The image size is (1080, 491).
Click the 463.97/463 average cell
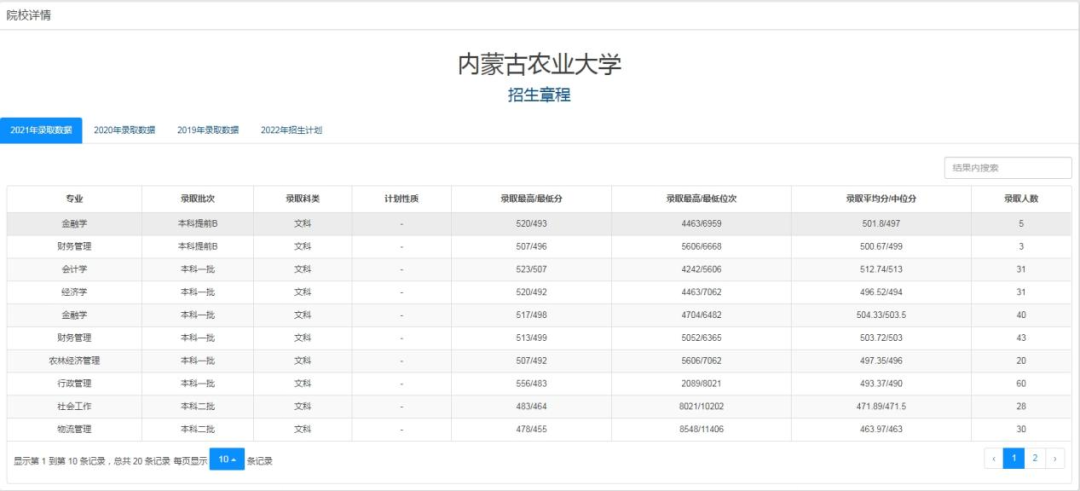click(881, 429)
